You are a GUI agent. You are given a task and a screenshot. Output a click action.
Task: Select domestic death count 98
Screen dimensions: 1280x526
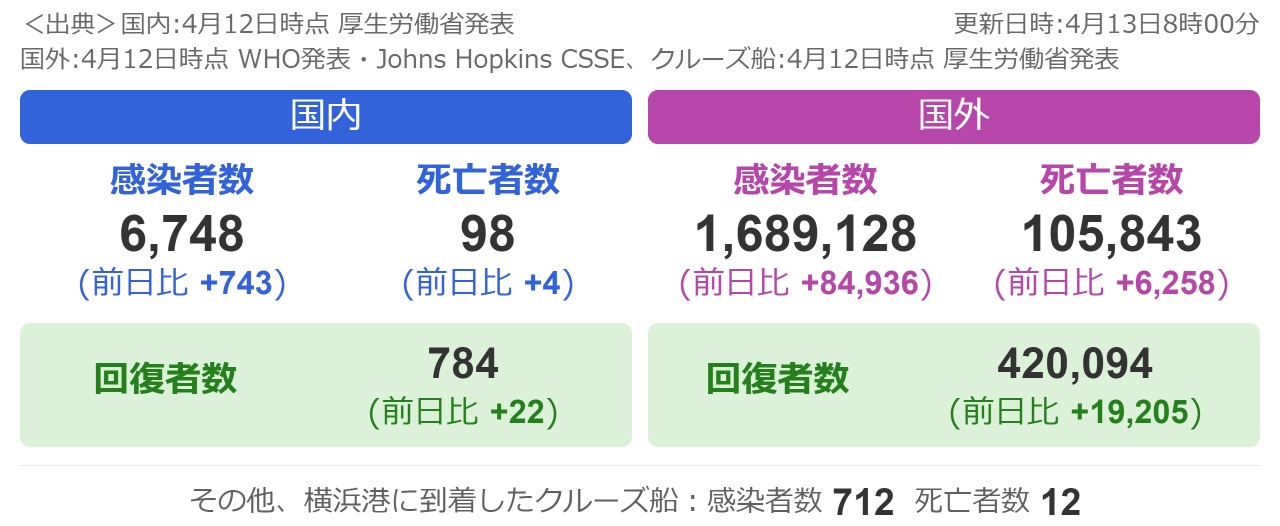pyautogui.click(x=488, y=235)
